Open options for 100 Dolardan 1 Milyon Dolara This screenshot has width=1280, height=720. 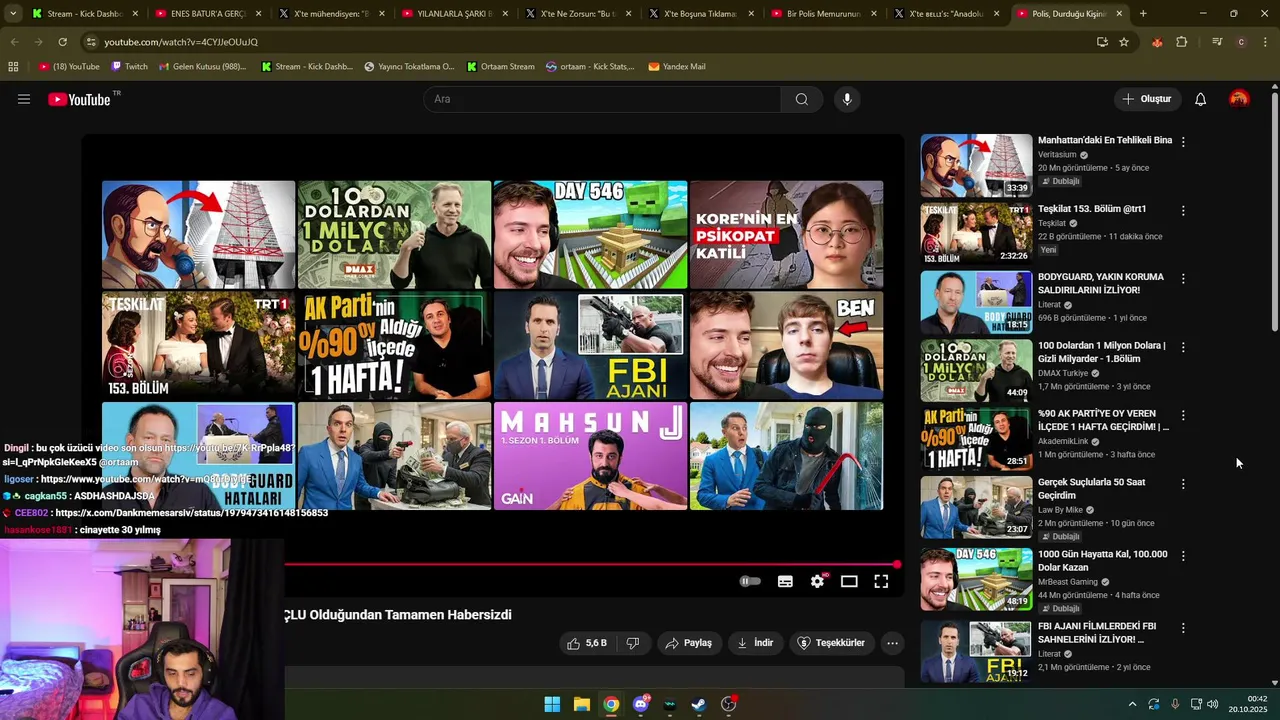click(x=1183, y=347)
